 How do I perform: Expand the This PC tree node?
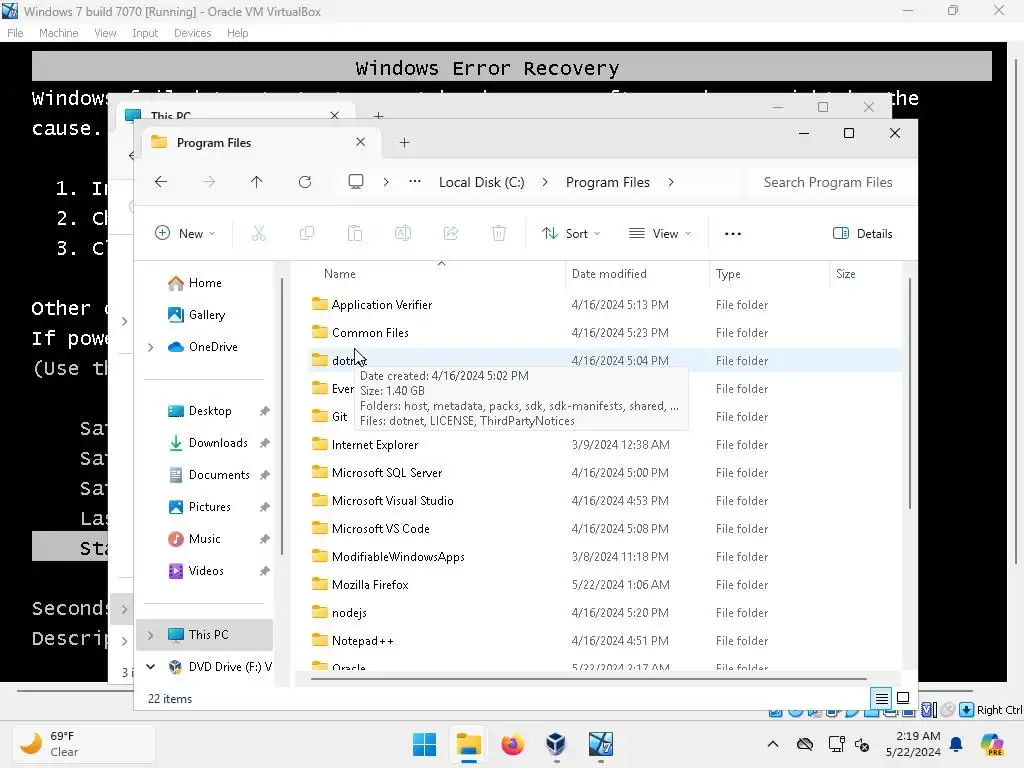pos(151,635)
